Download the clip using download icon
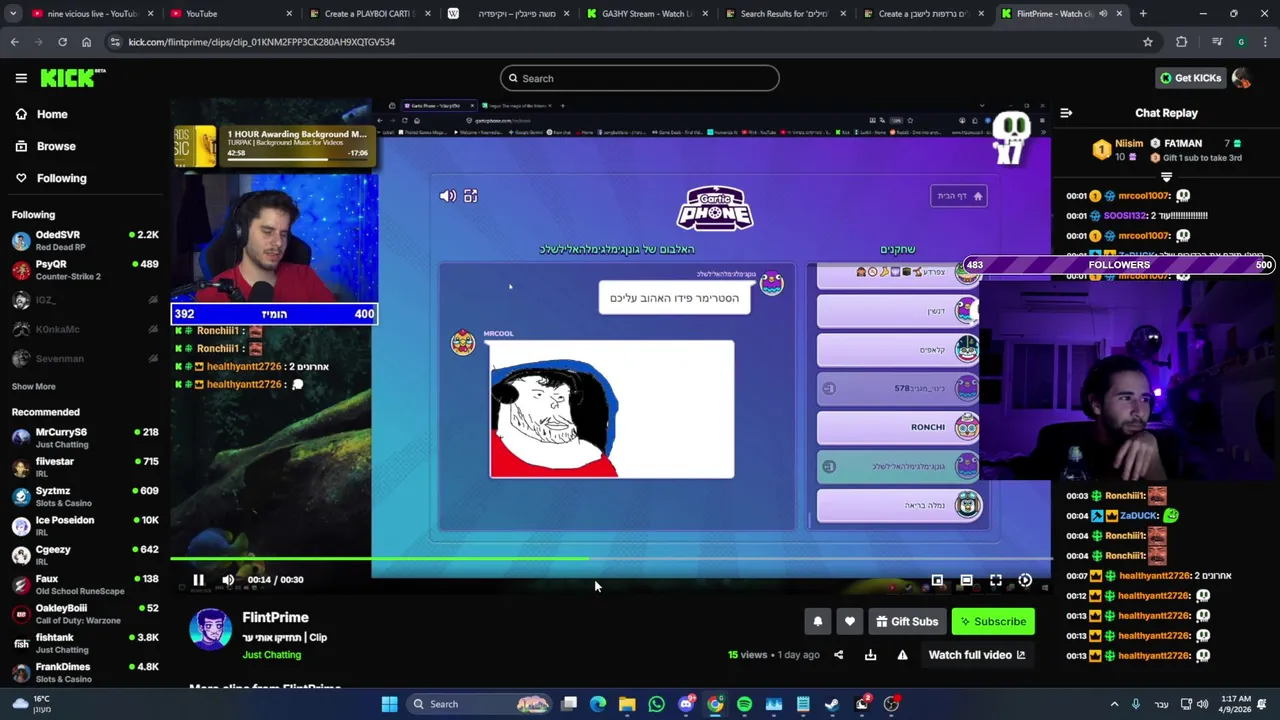This screenshot has height=720, width=1280. 870,655
